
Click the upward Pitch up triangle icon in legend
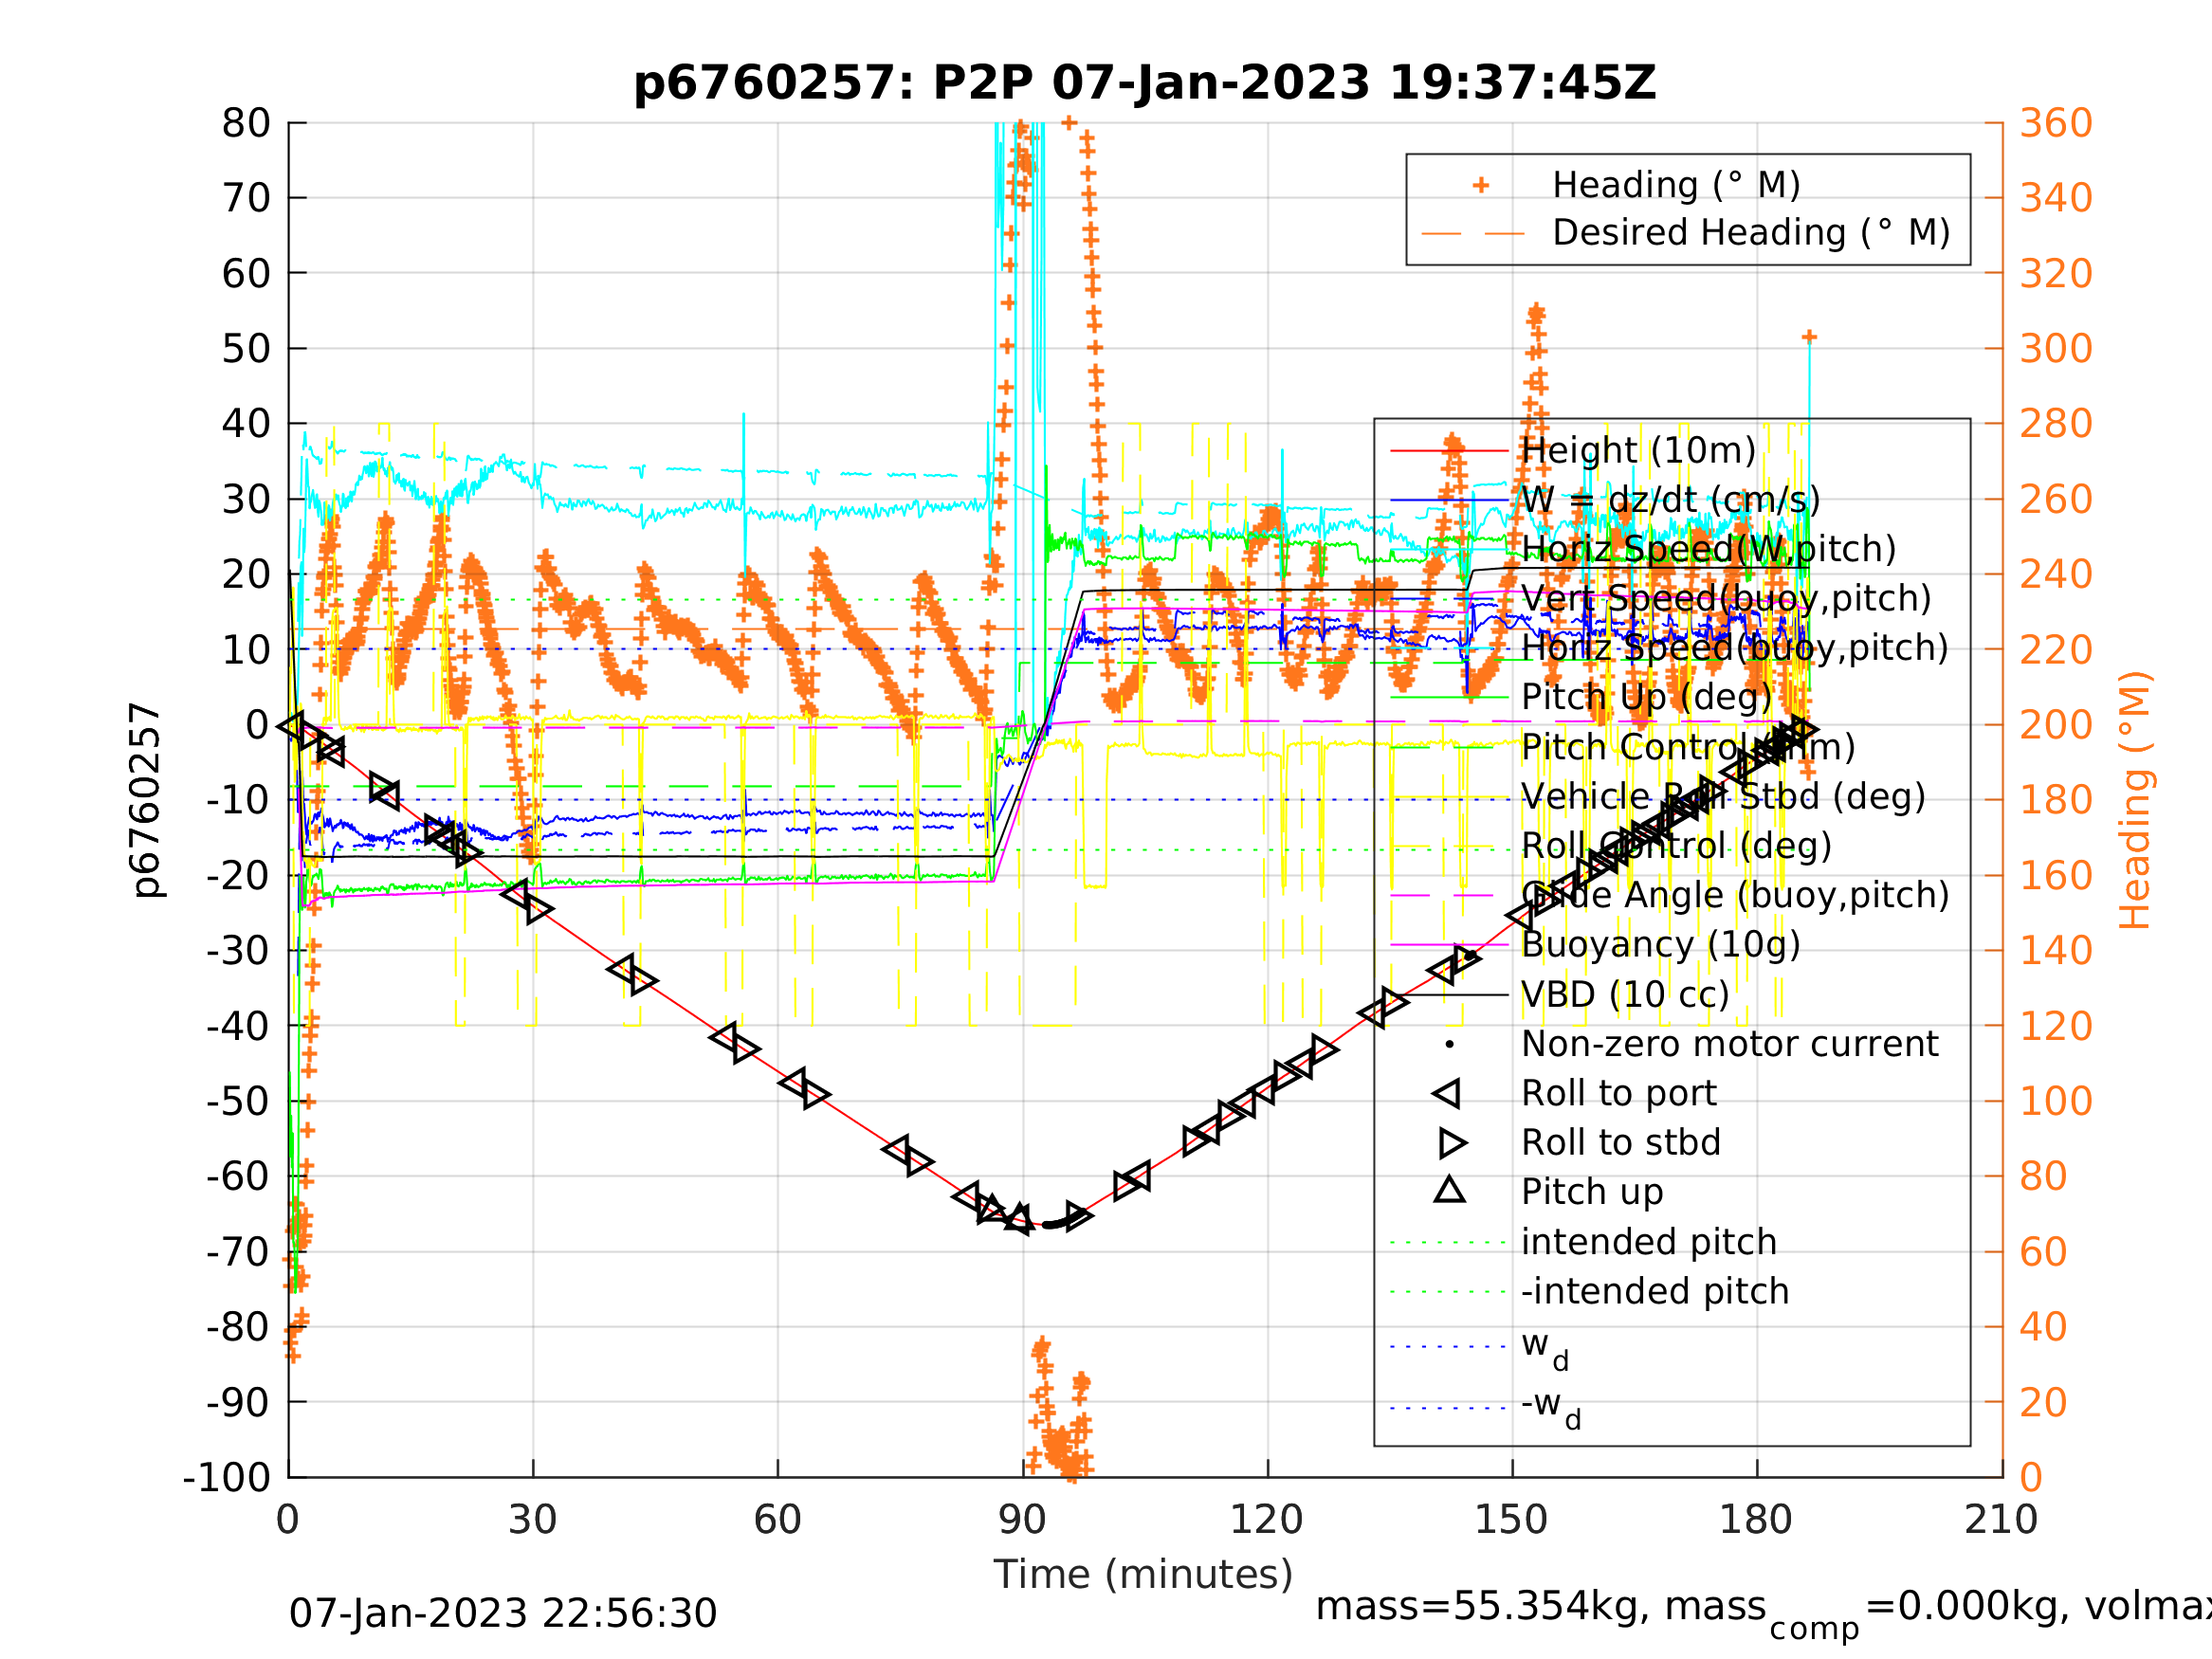1450,1190
